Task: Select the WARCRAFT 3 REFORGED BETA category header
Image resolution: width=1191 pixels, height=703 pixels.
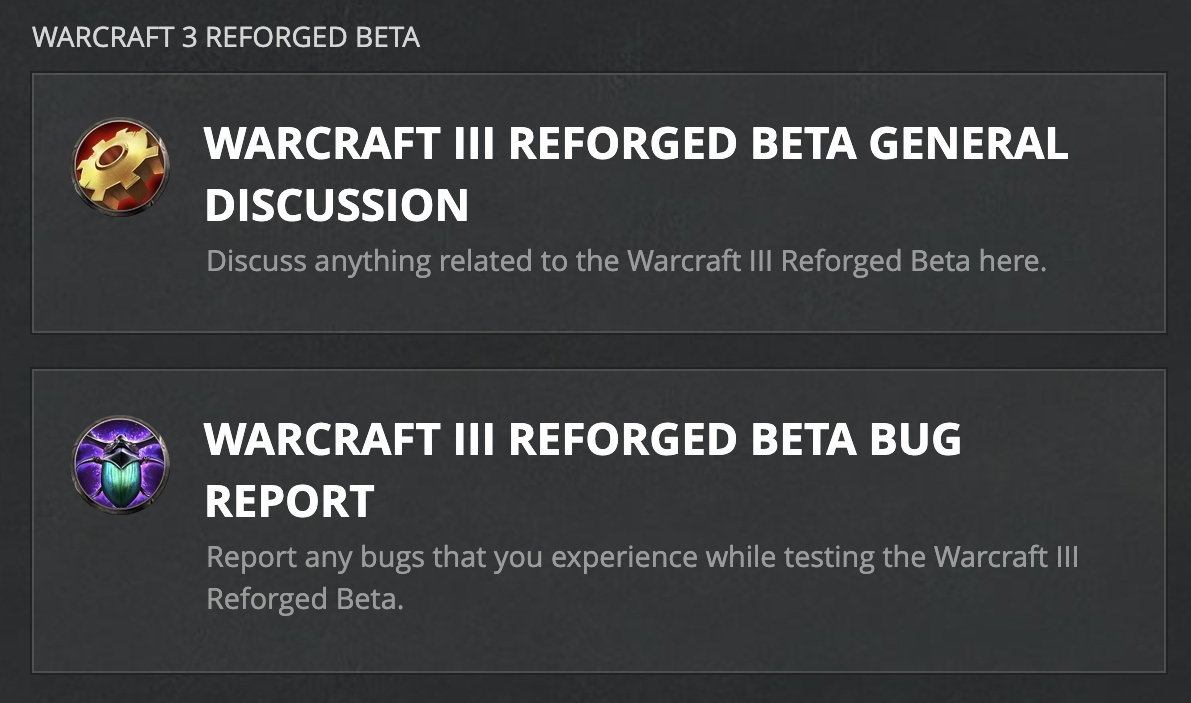Action: point(226,38)
